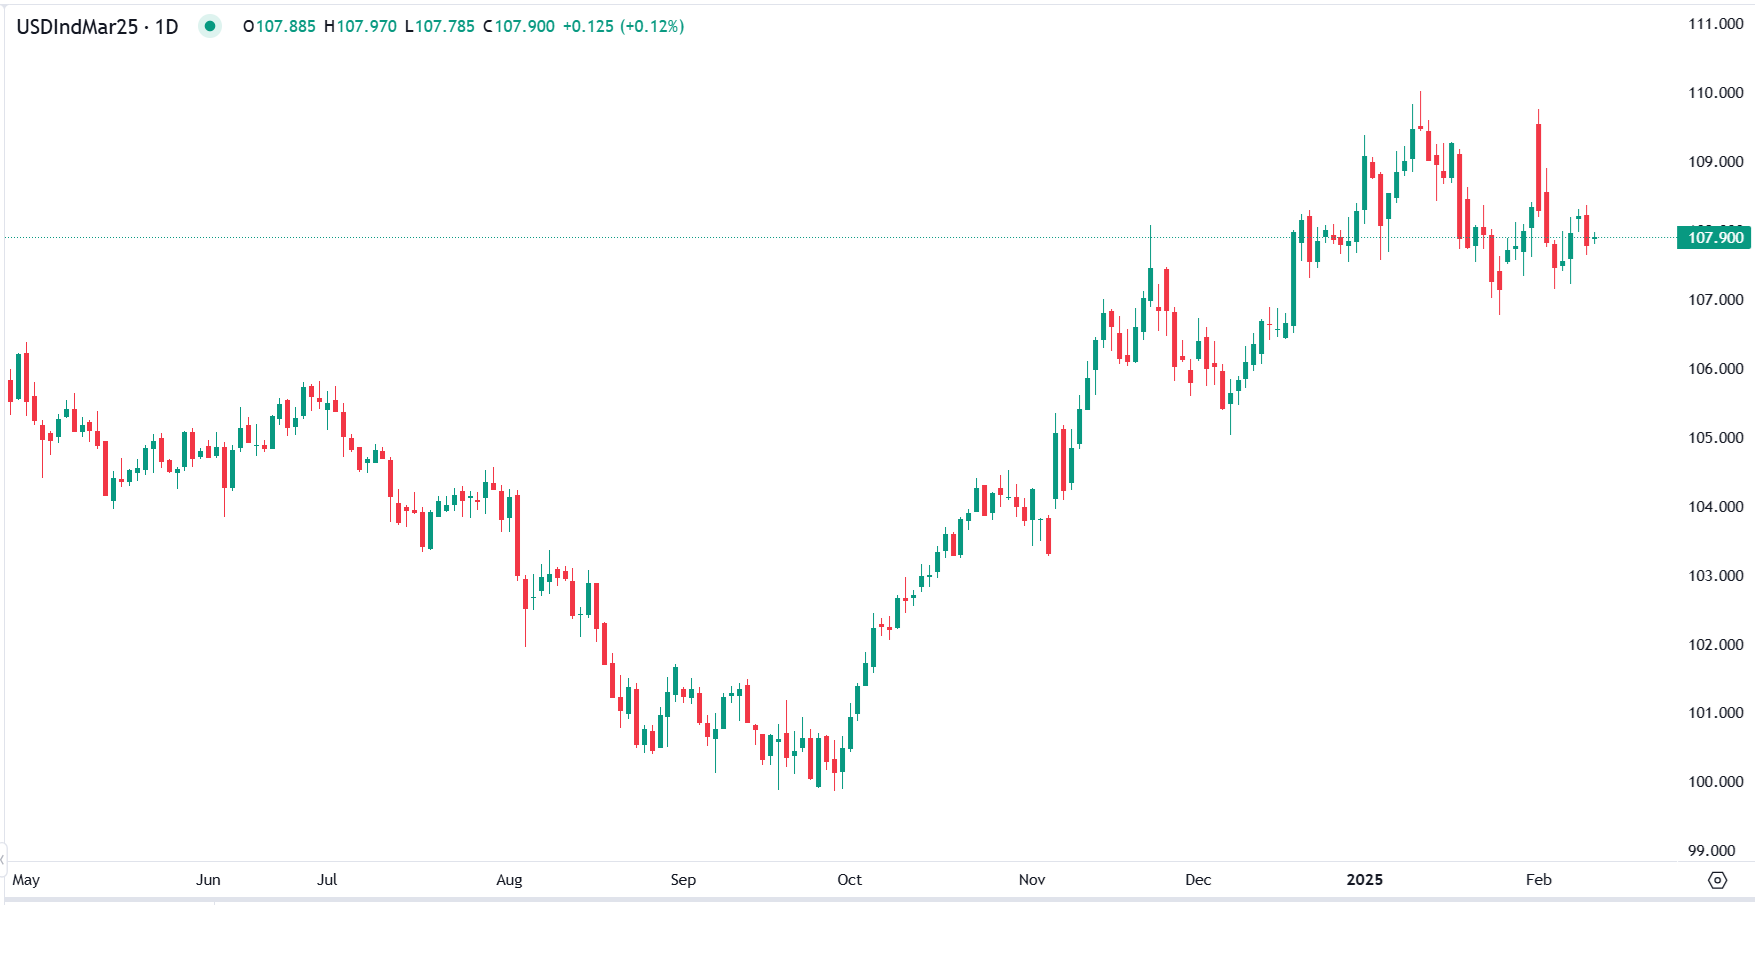Open chart settings with the hexagon icon
This screenshot has height=962, width=1755.
coord(1718,880)
